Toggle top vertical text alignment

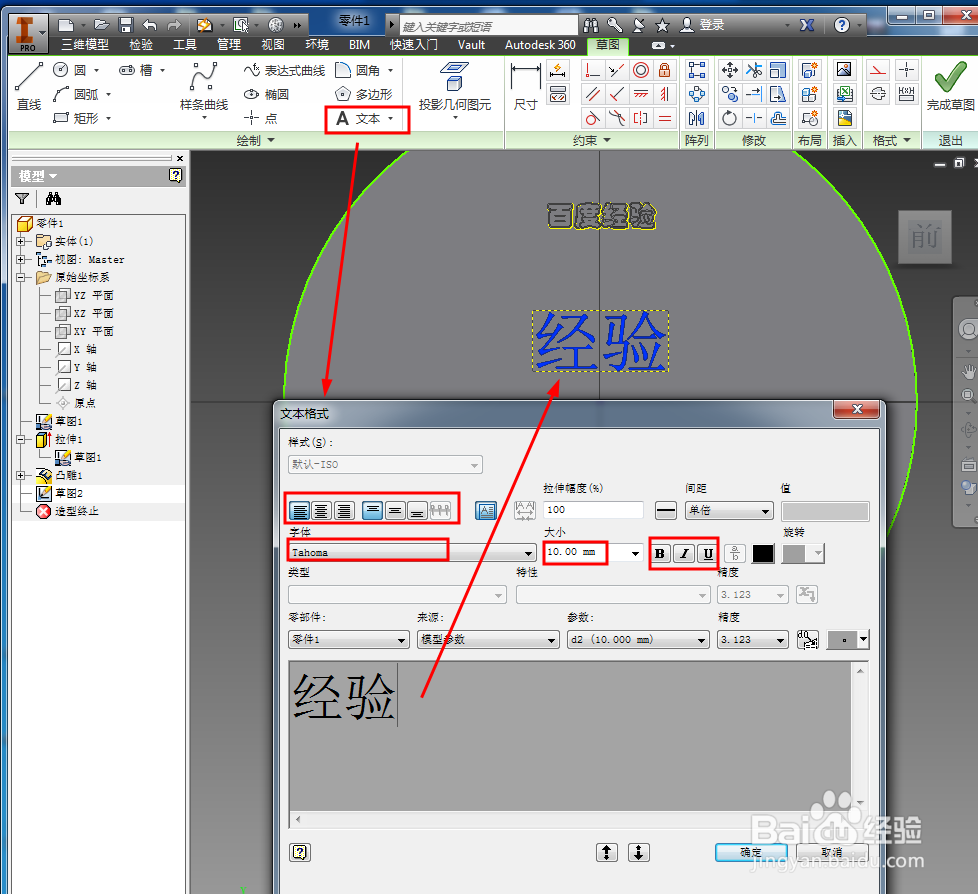click(372, 511)
